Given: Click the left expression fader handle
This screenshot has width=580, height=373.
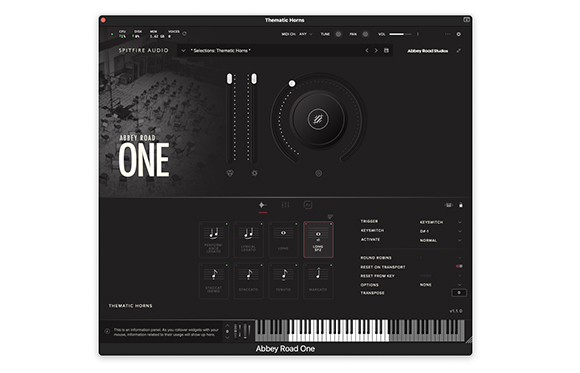Looking at the screenshot, I should click(230, 79).
